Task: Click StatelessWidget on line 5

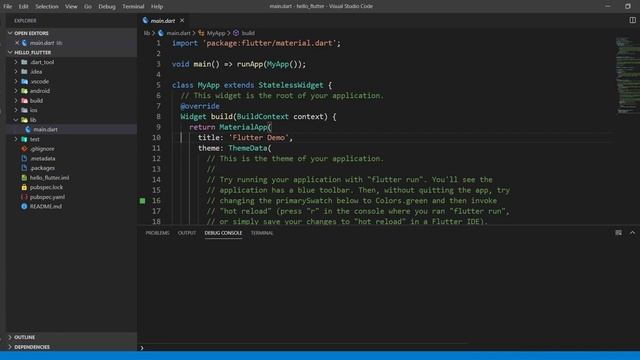Action: tap(291, 85)
